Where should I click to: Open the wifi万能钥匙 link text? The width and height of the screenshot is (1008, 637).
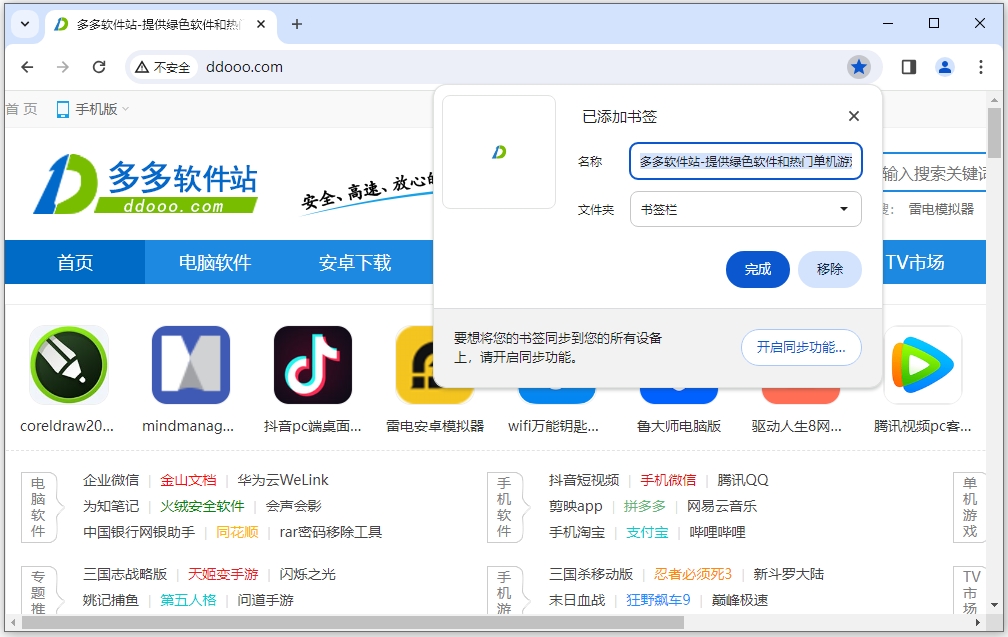[554, 426]
